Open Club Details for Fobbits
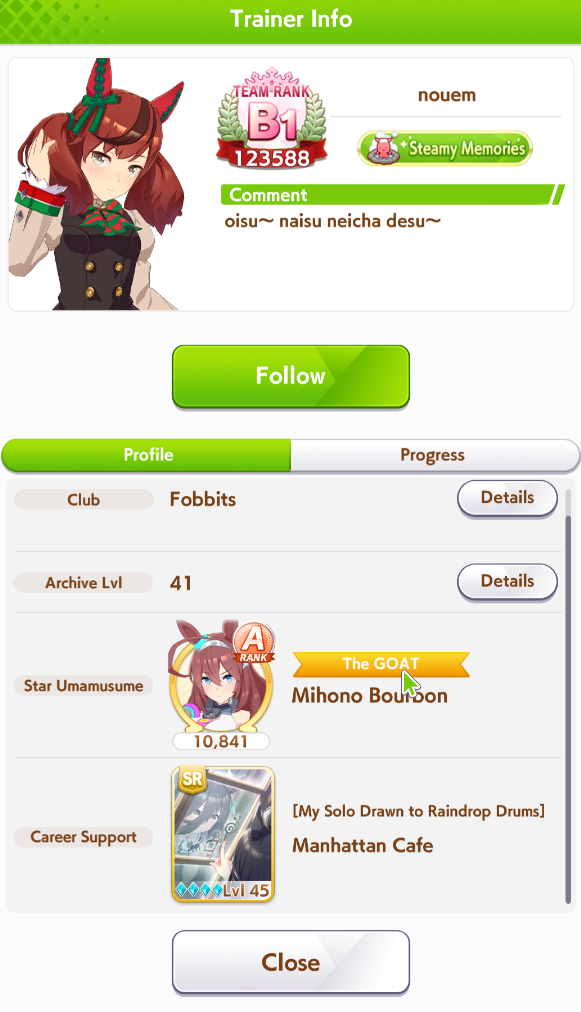 pyautogui.click(x=507, y=498)
